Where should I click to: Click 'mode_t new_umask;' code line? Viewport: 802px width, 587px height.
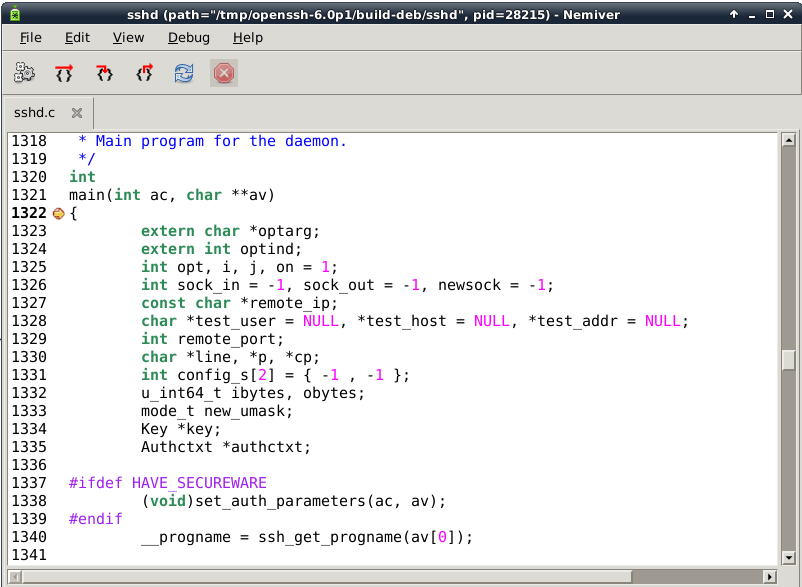[217, 411]
